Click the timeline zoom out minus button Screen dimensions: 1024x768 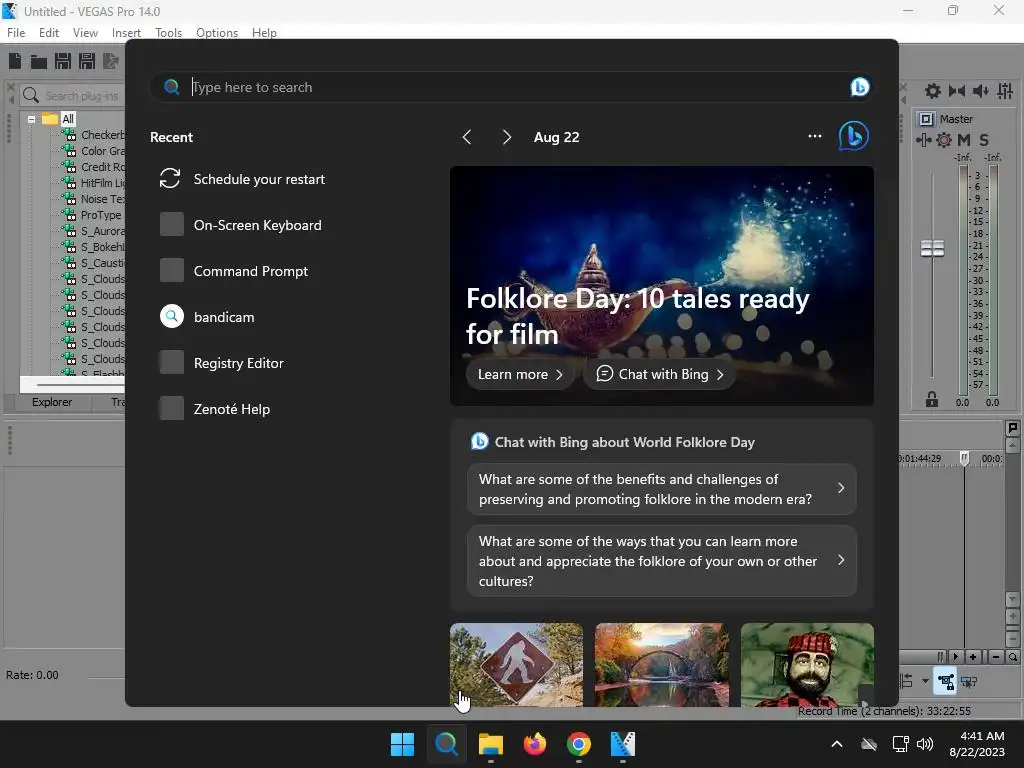[x=995, y=657]
